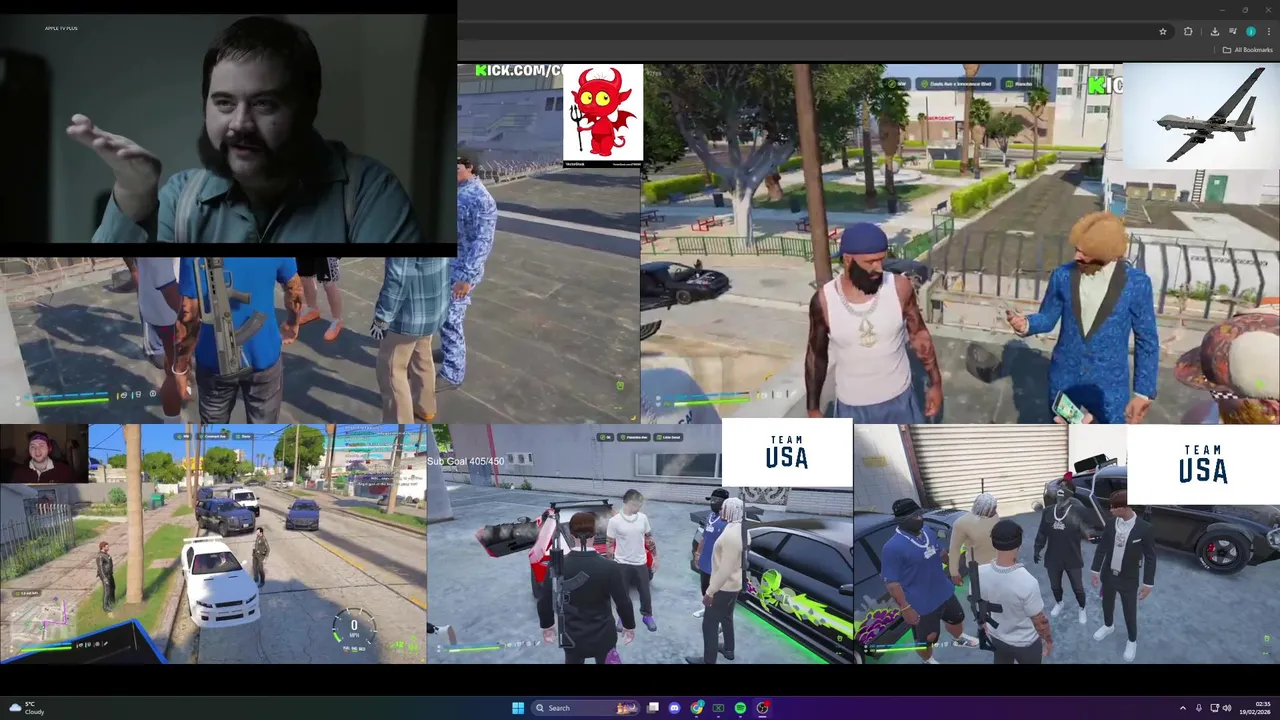Open the volume speaker tray icon
The image size is (1280, 720).
click(x=1227, y=708)
